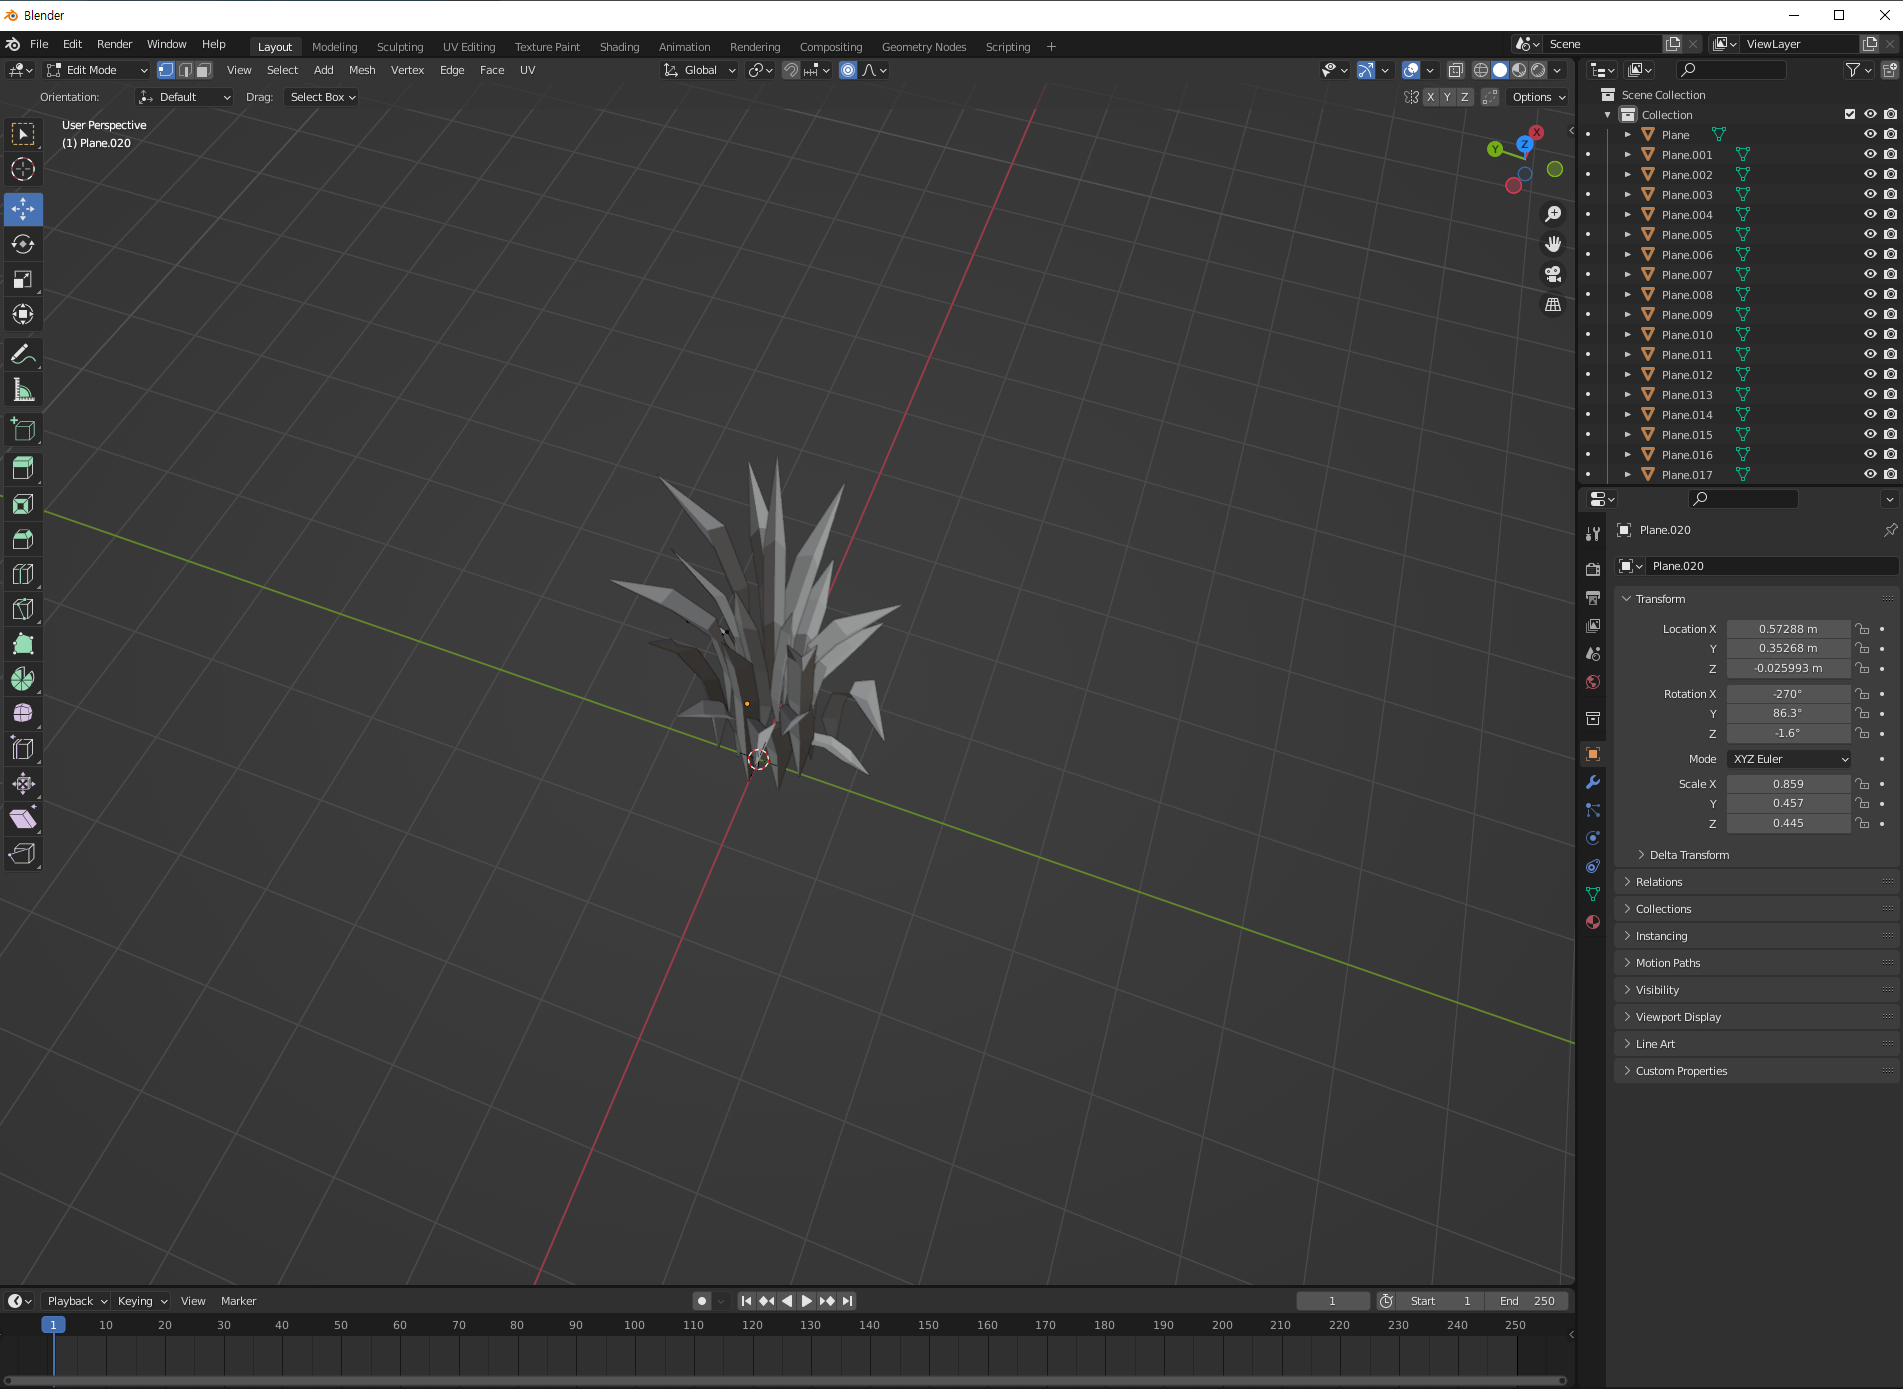This screenshot has width=1903, height=1389.
Task: Select the Inset Faces tool
Action: coord(23,504)
